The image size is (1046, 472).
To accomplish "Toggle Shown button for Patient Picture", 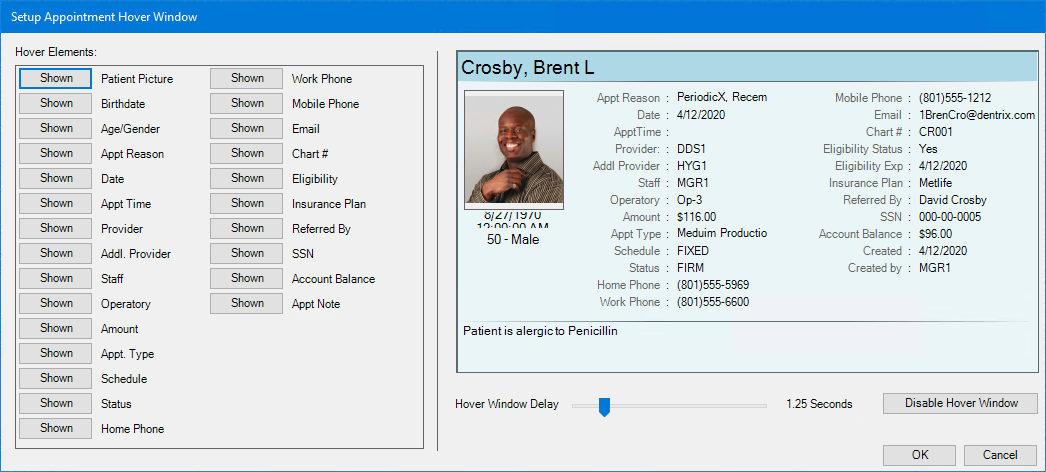I will pyautogui.click(x=56, y=78).
